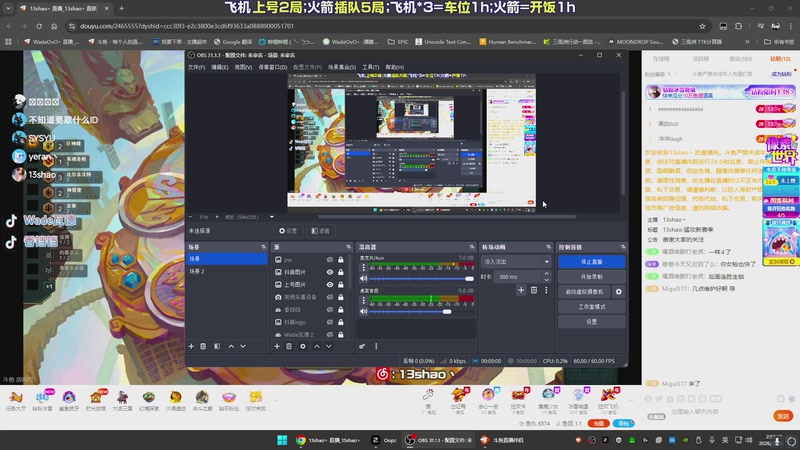Toggle visibility of pw source
Viewport: 800px width, 450px height.
[330, 260]
